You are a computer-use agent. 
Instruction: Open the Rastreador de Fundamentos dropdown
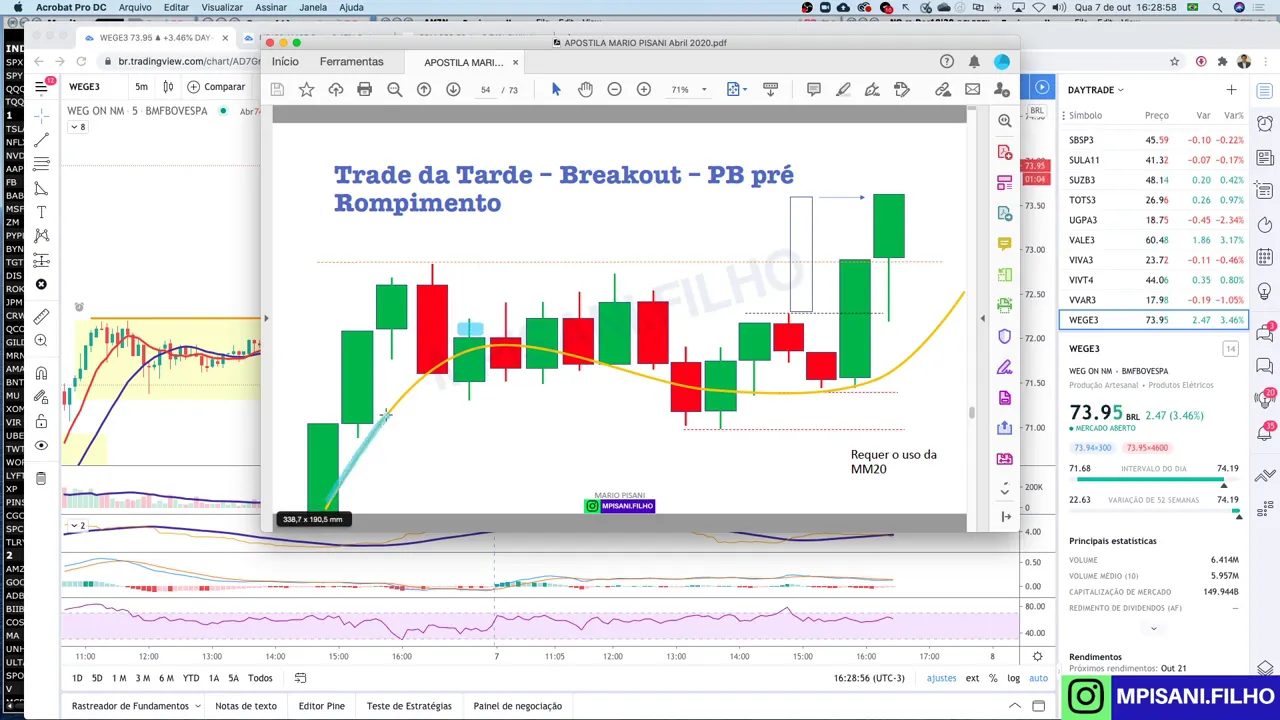point(136,706)
